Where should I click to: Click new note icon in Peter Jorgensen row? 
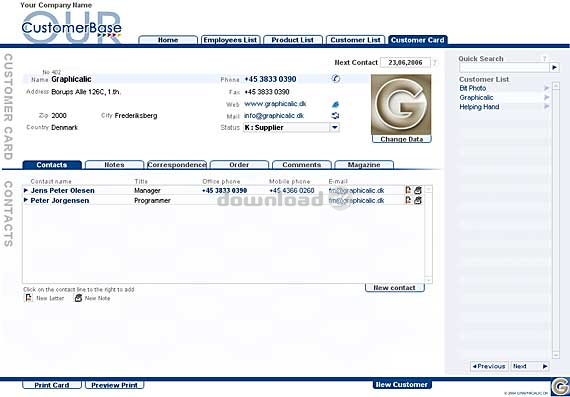click(418, 200)
